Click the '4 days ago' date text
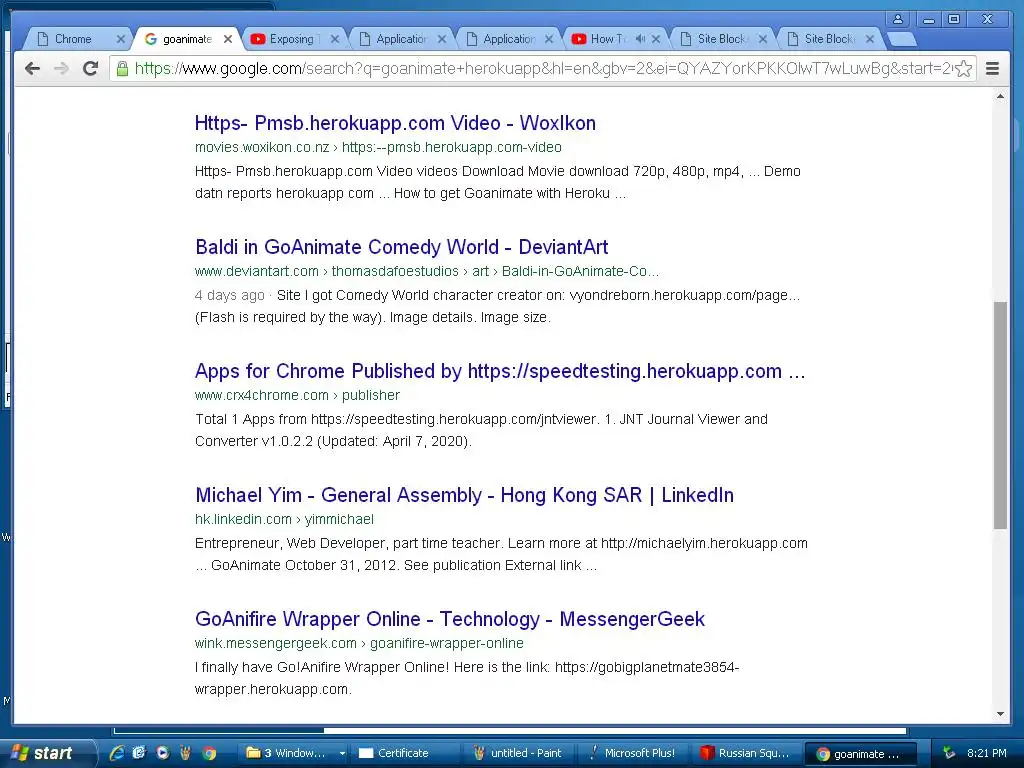The height and width of the screenshot is (768, 1024). (229, 295)
